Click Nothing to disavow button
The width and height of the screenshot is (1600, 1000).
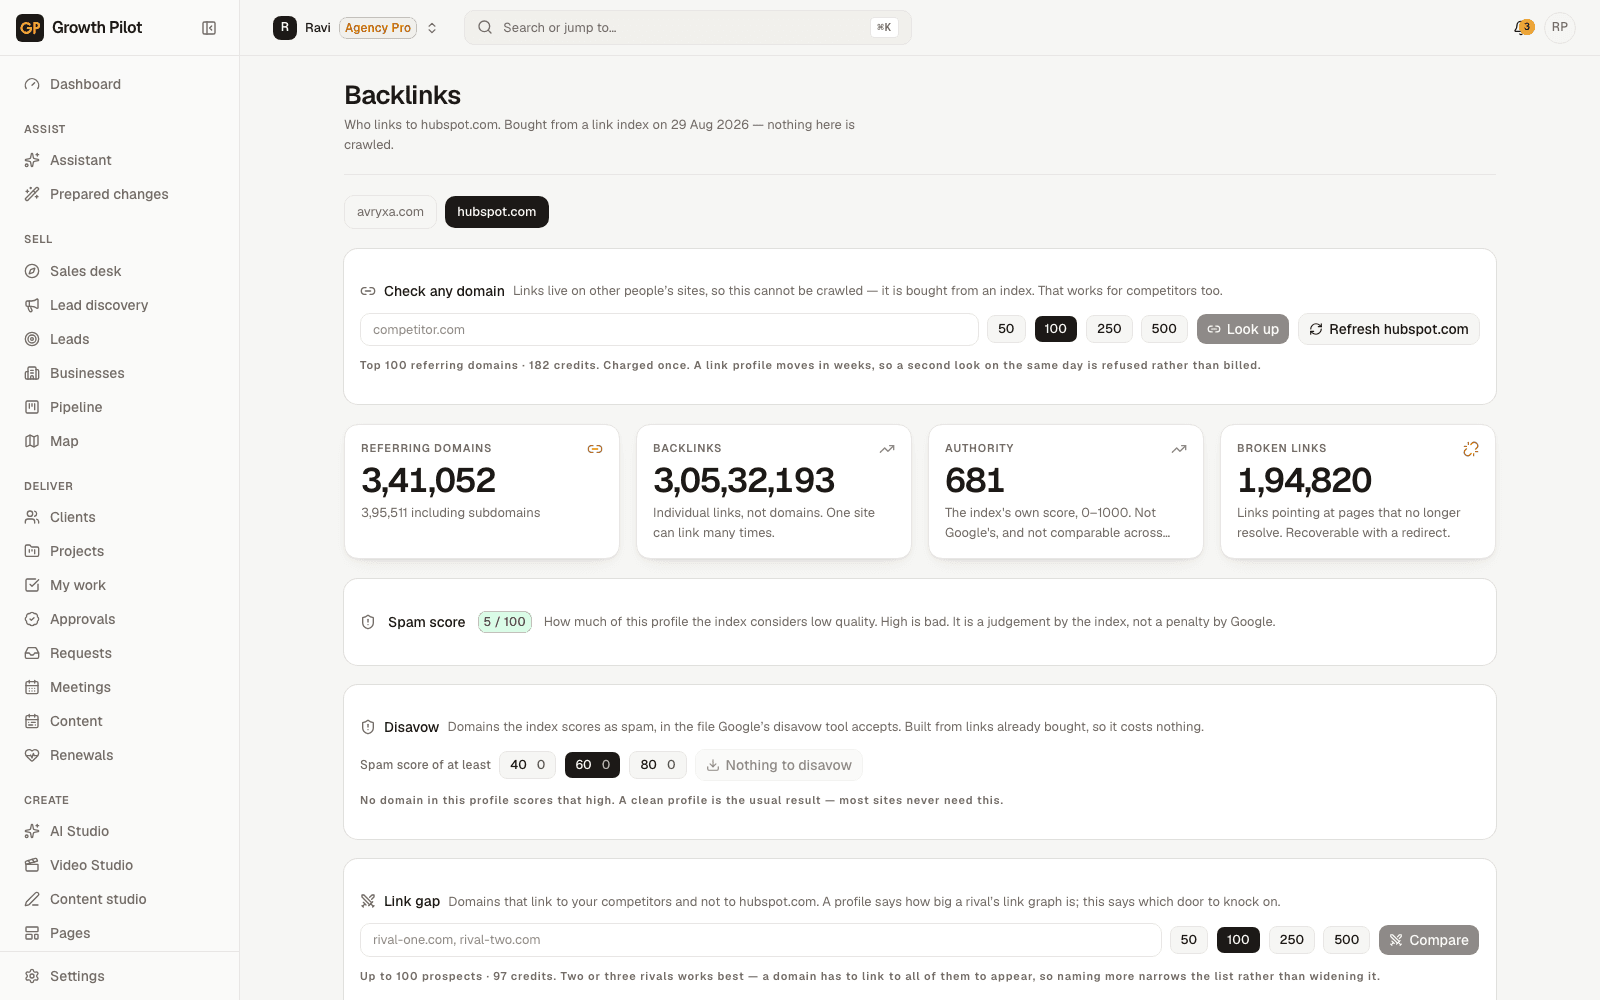point(779,765)
